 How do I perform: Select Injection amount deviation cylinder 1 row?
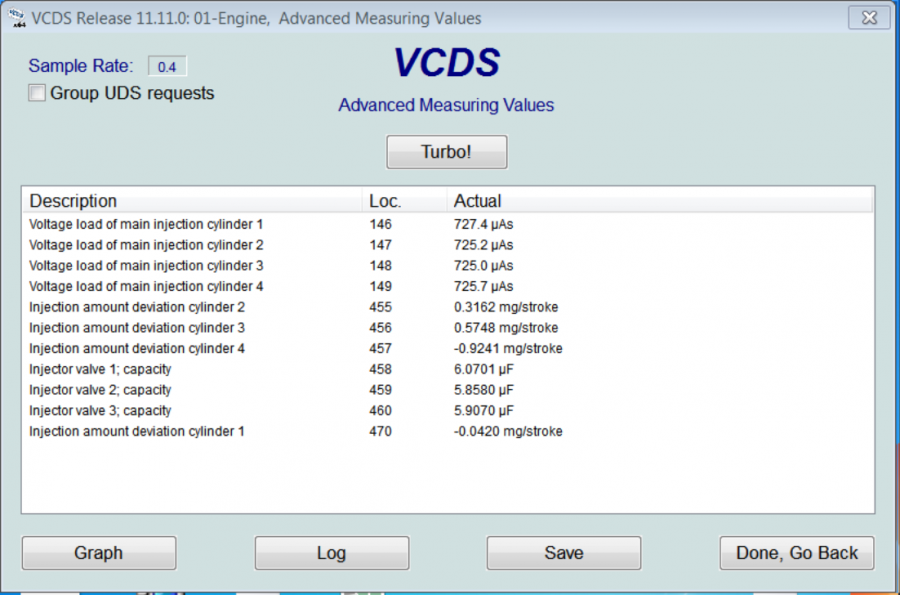pos(137,432)
